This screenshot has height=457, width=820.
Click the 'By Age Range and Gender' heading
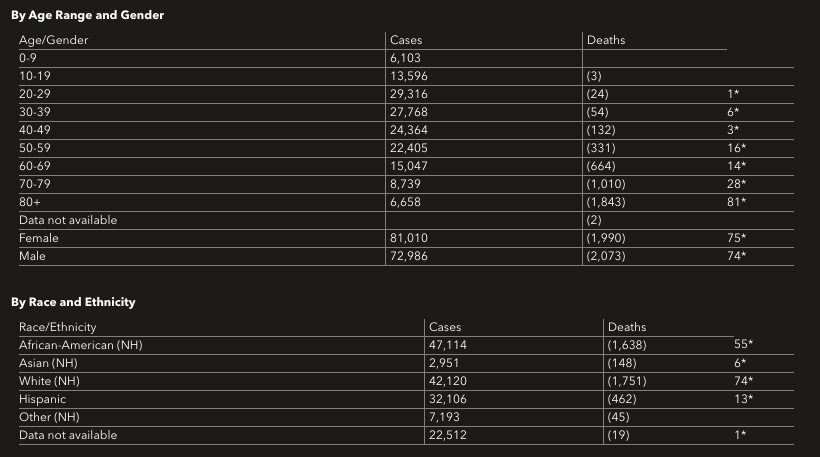pyautogui.click(x=88, y=16)
